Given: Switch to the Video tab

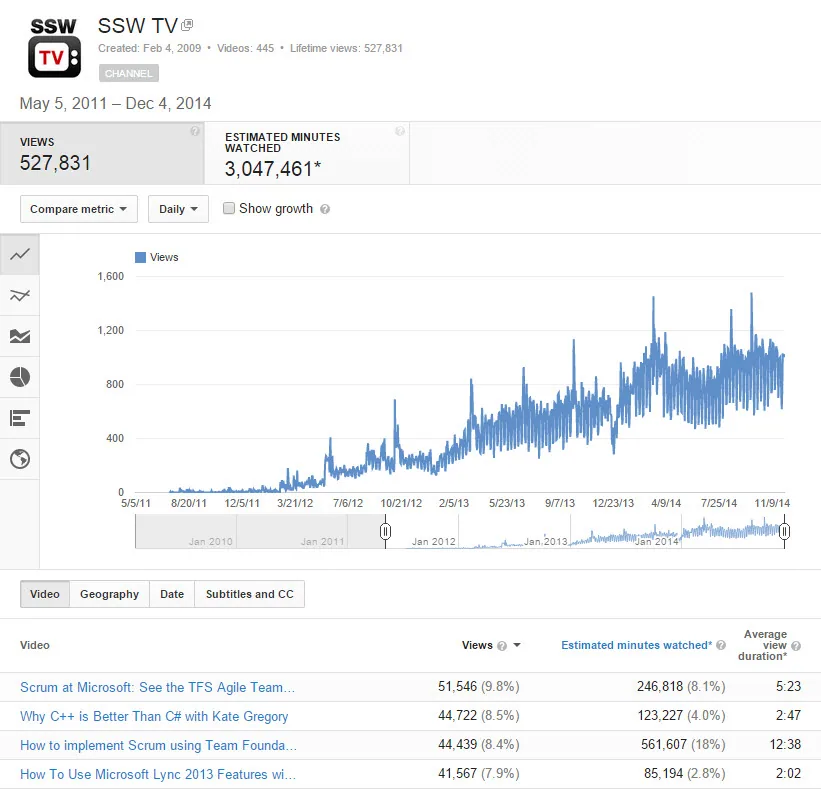Looking at the screenshot, I should tap(45, 594).
